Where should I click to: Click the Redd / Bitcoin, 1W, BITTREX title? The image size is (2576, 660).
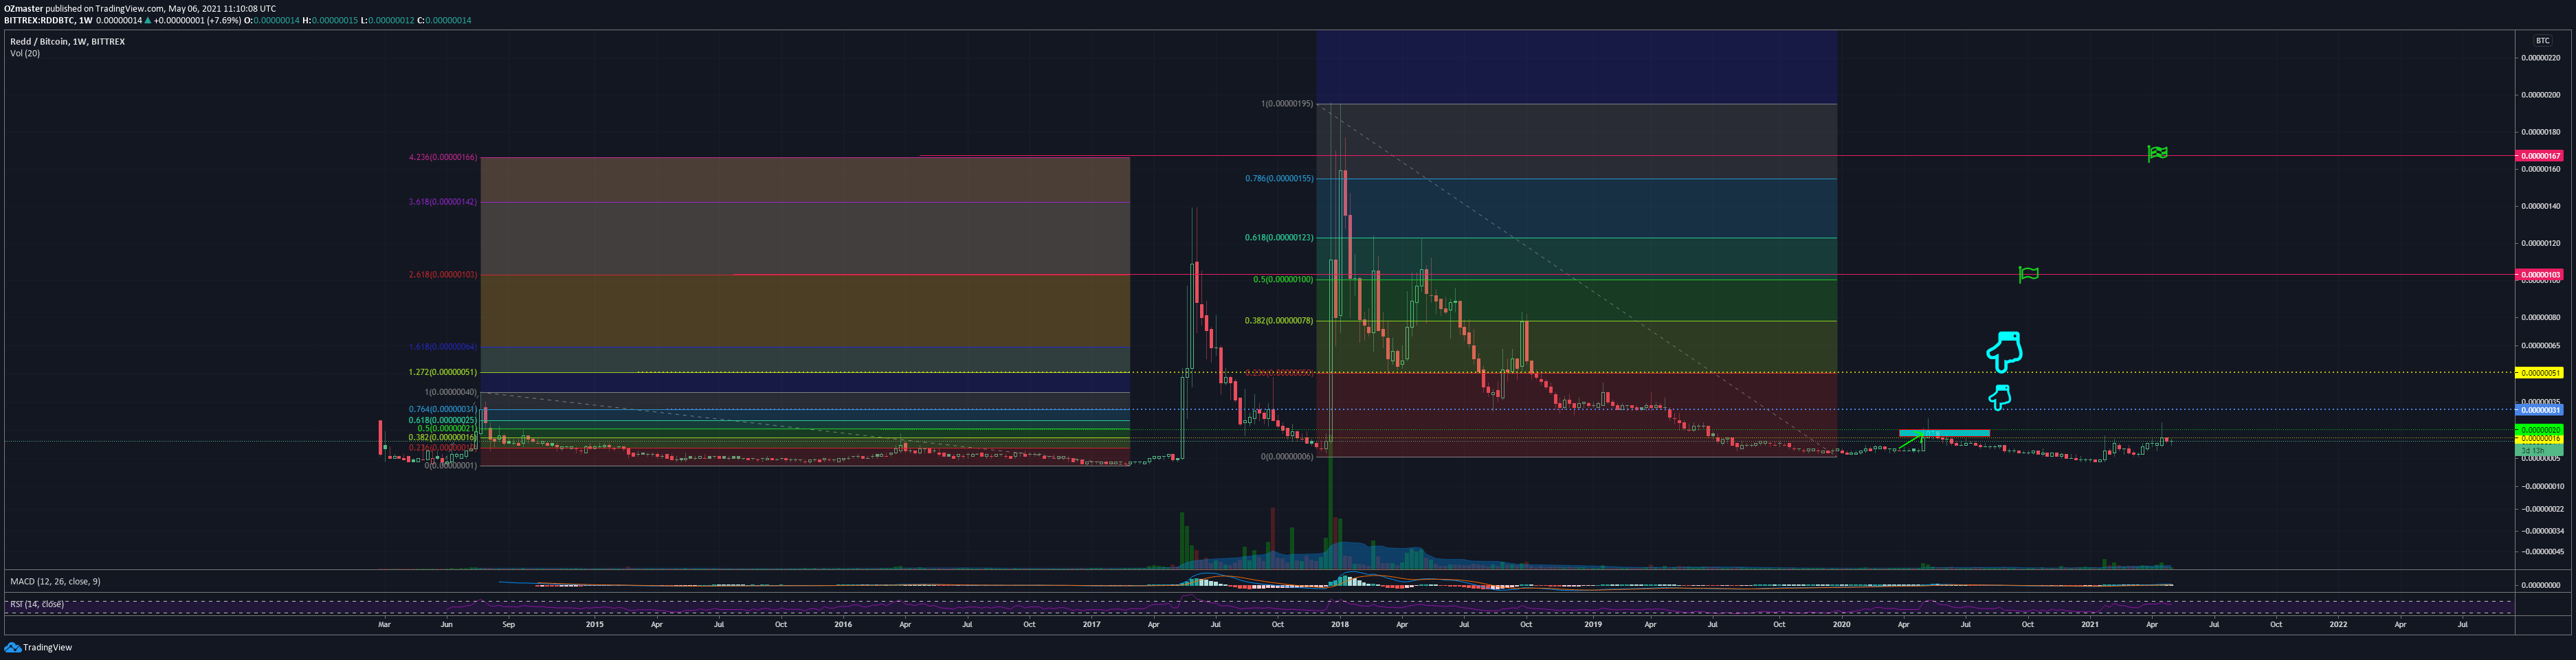point(68,41)
